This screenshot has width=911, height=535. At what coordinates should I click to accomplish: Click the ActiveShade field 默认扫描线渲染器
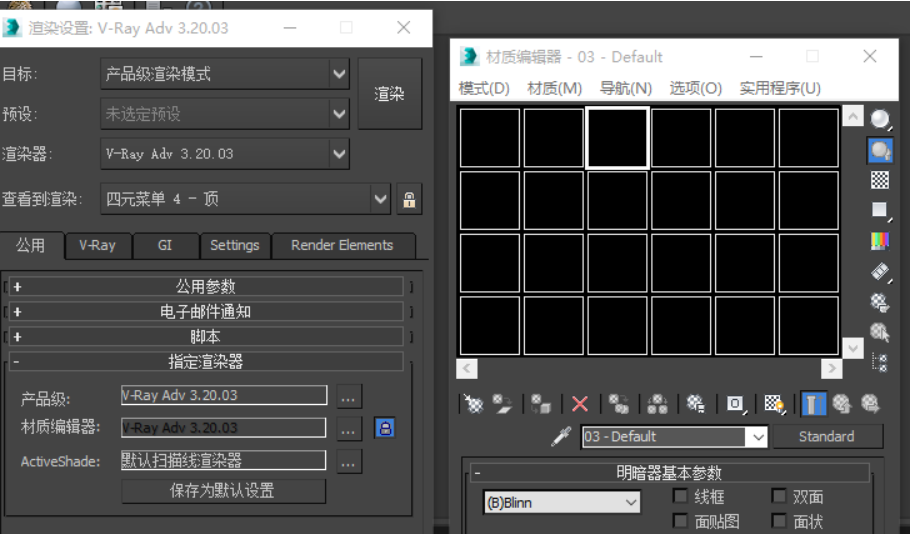[x=224, y=461]
